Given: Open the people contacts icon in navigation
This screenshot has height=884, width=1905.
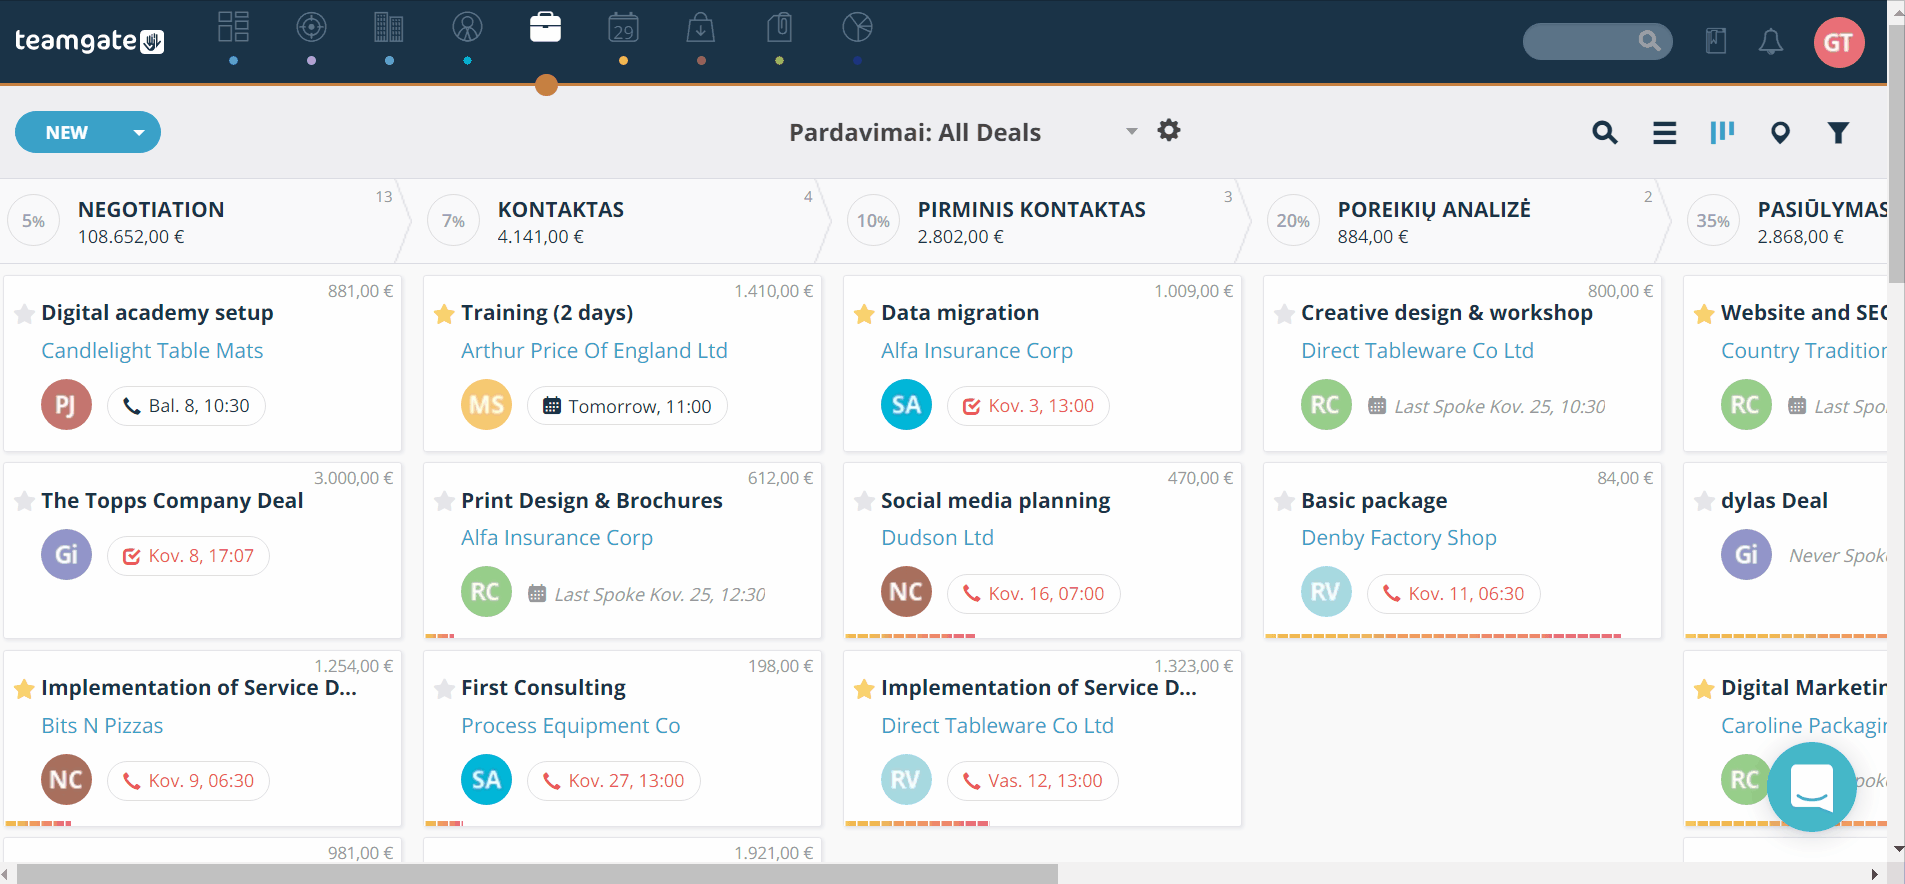Looking at the screenshot, I should (x=467, y=27).
